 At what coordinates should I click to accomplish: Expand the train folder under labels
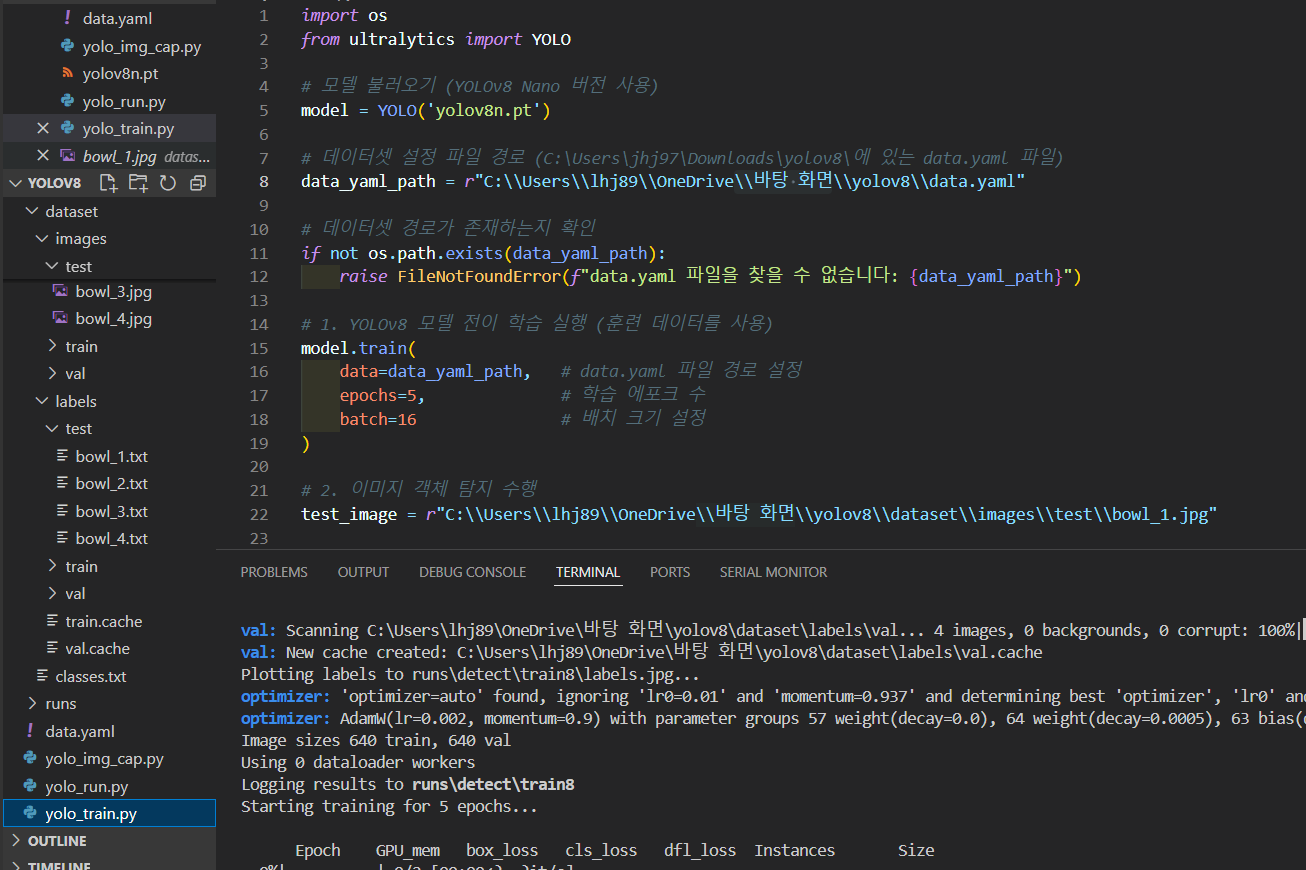[x=52, y=566]
